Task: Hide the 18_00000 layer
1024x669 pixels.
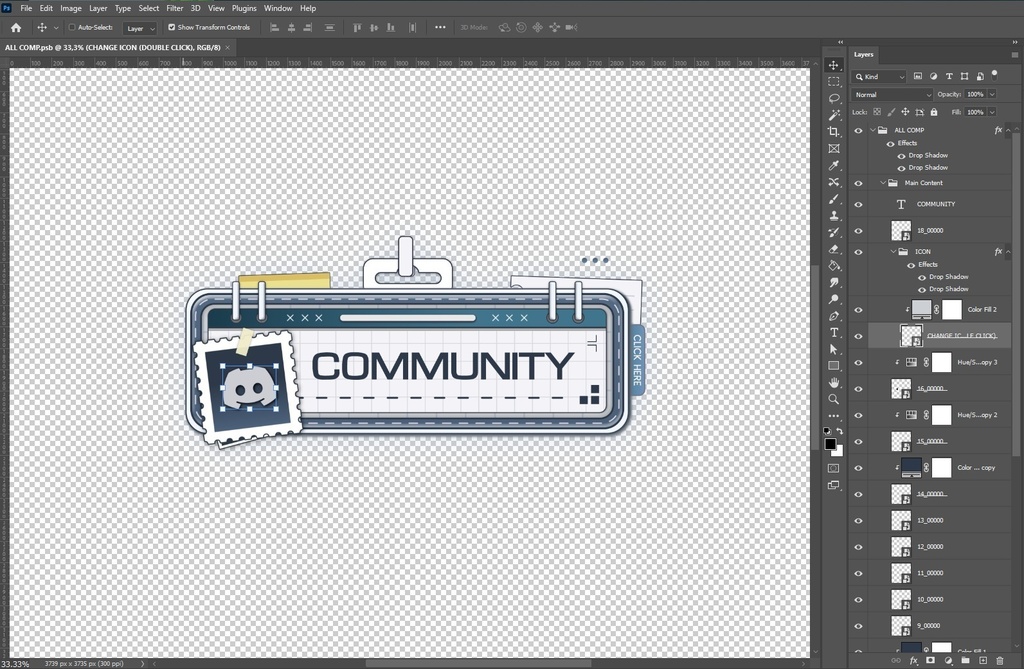Action: coord(858,231)
